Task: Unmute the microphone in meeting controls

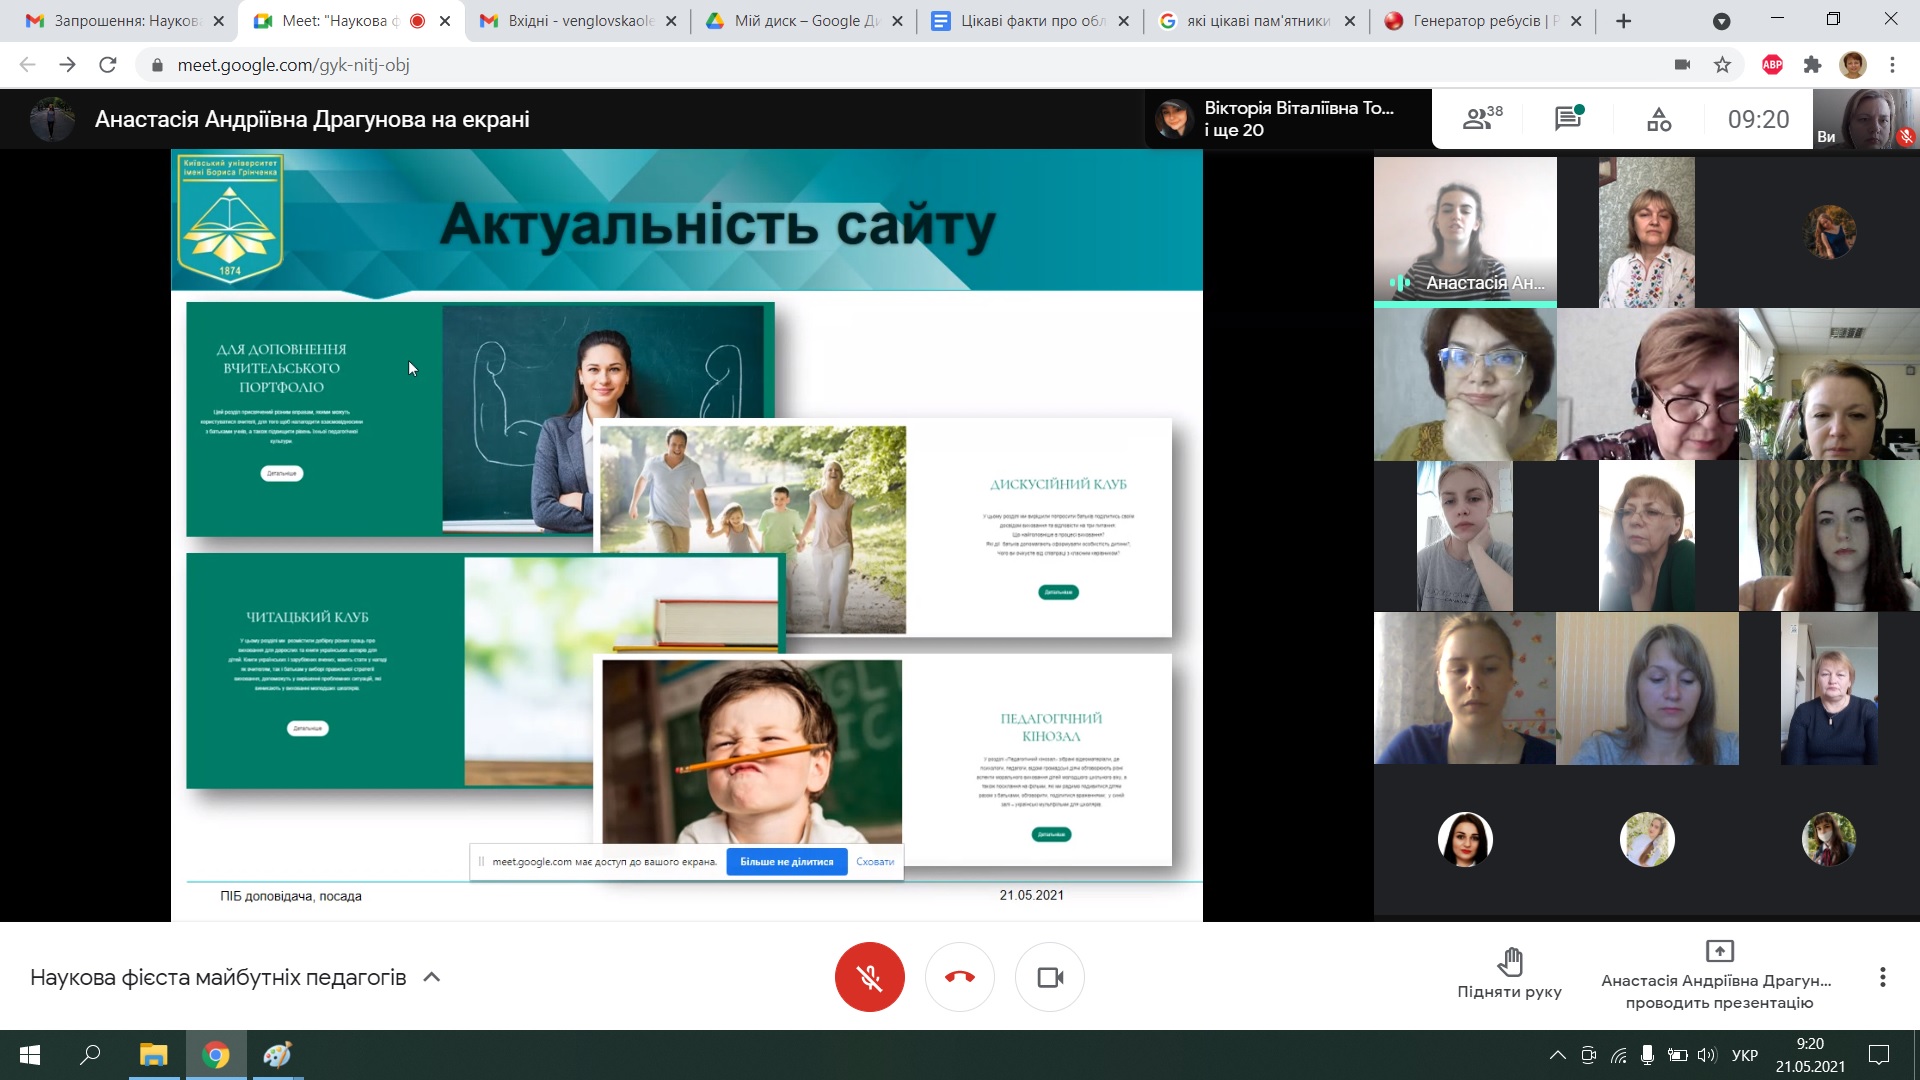Action: [869, 977]
